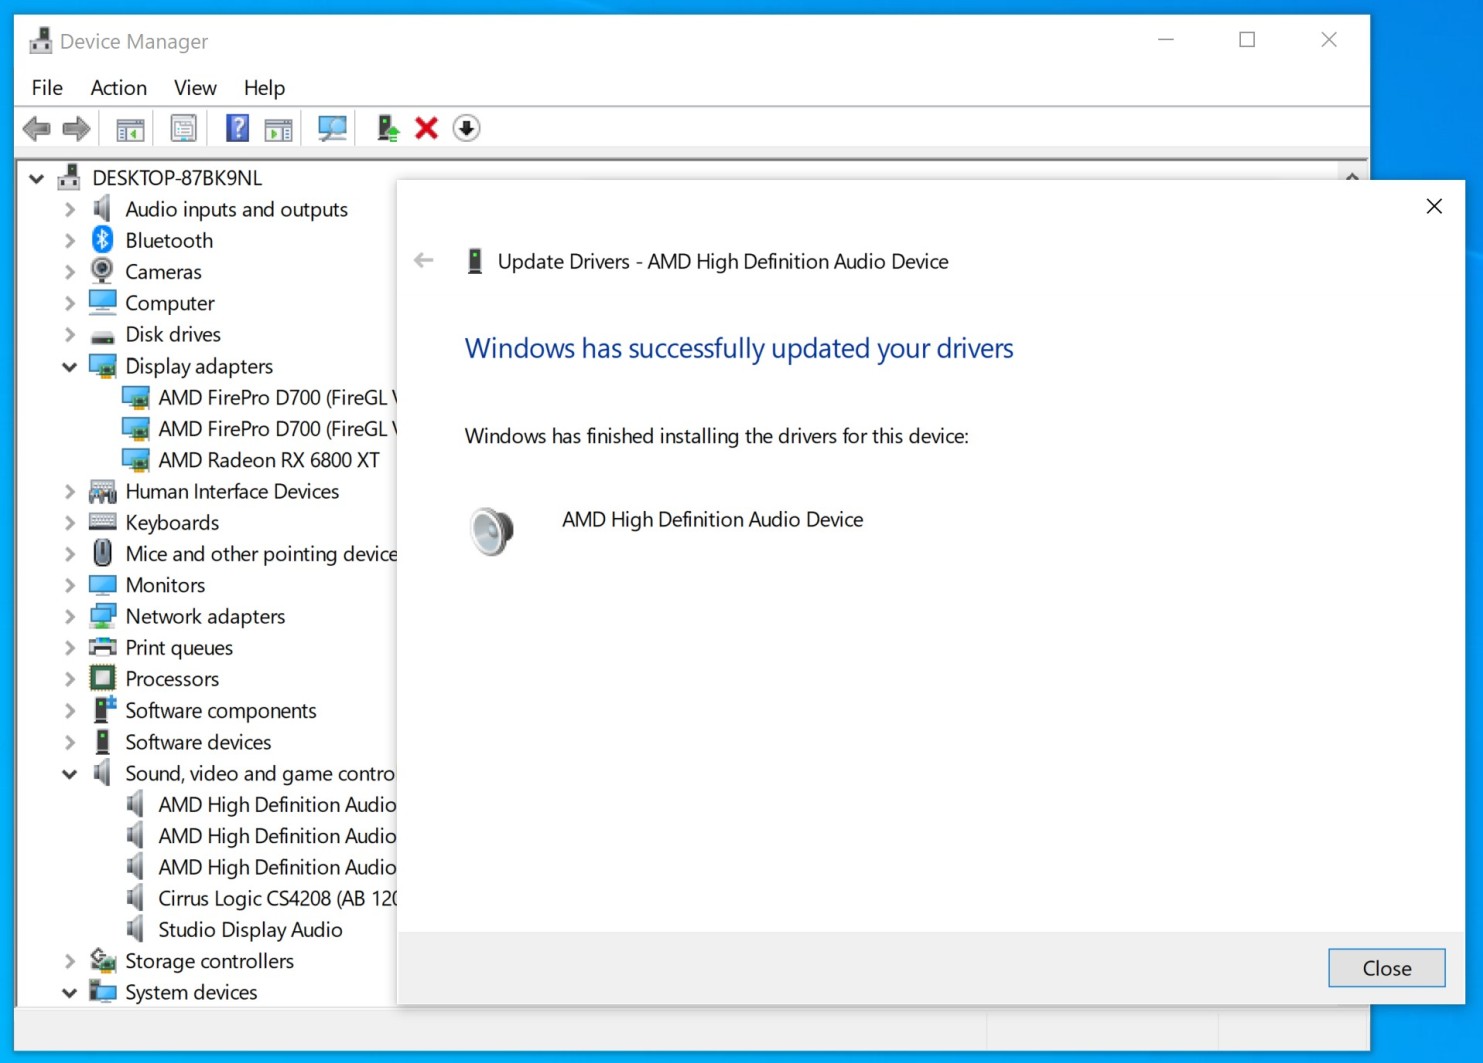Image resolution: width=1483 pixels, height=1063 pixels.
Task: Expand the Software devices category
Action: pos(70,743)
